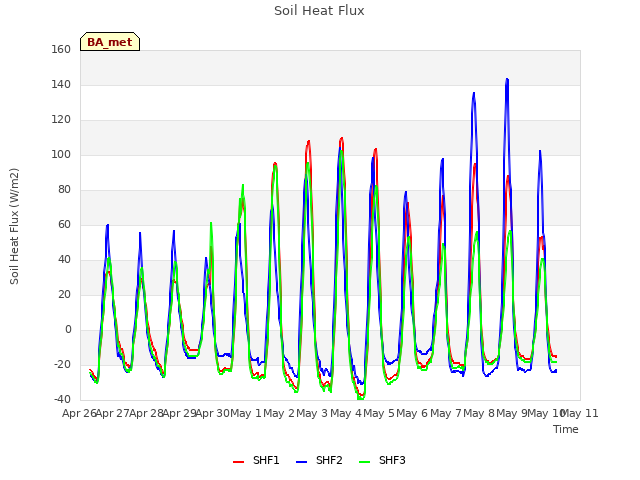Toggle the SHF3 series in the legend
The width and height of the screenshot is (640, 480).
382,460
